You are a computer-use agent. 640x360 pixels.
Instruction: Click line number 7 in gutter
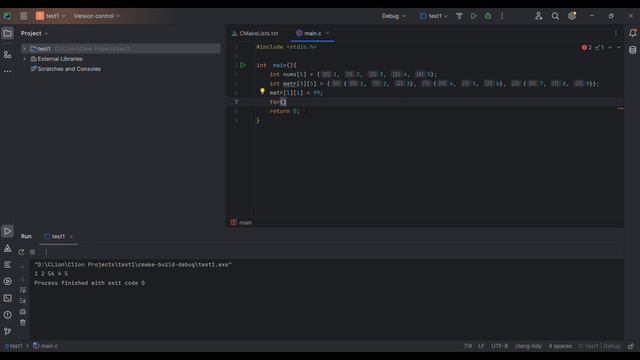pyautogui.click(x=236, y=102)
